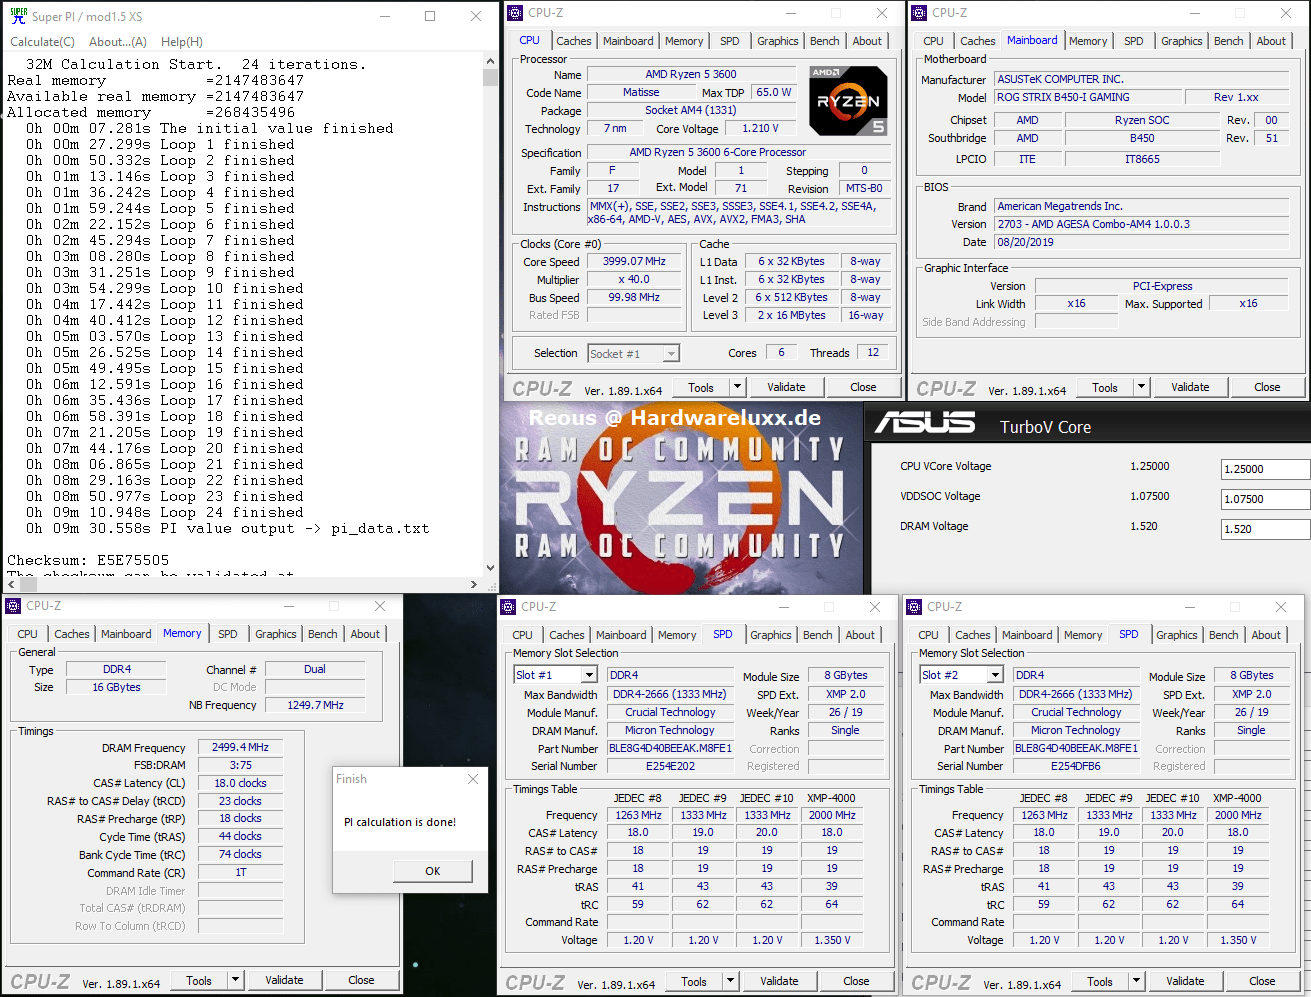Click Super PI vertical scrollbar up arrow
1311x997 pixels.
pos(490,62)
